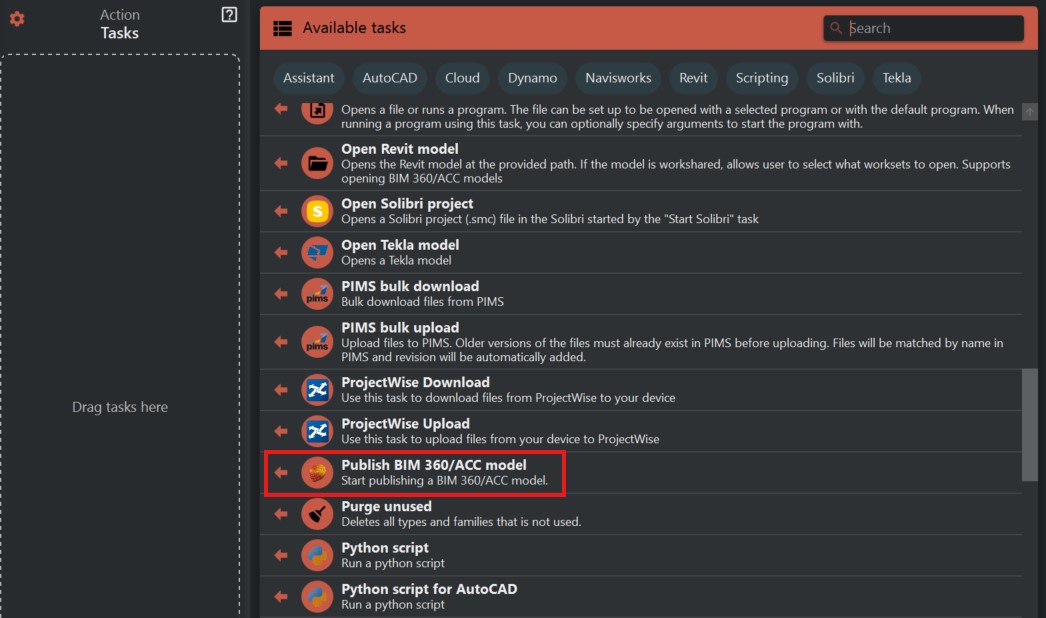
Task: Select the Navisworks filter chip
Action: tap(618, 78)
